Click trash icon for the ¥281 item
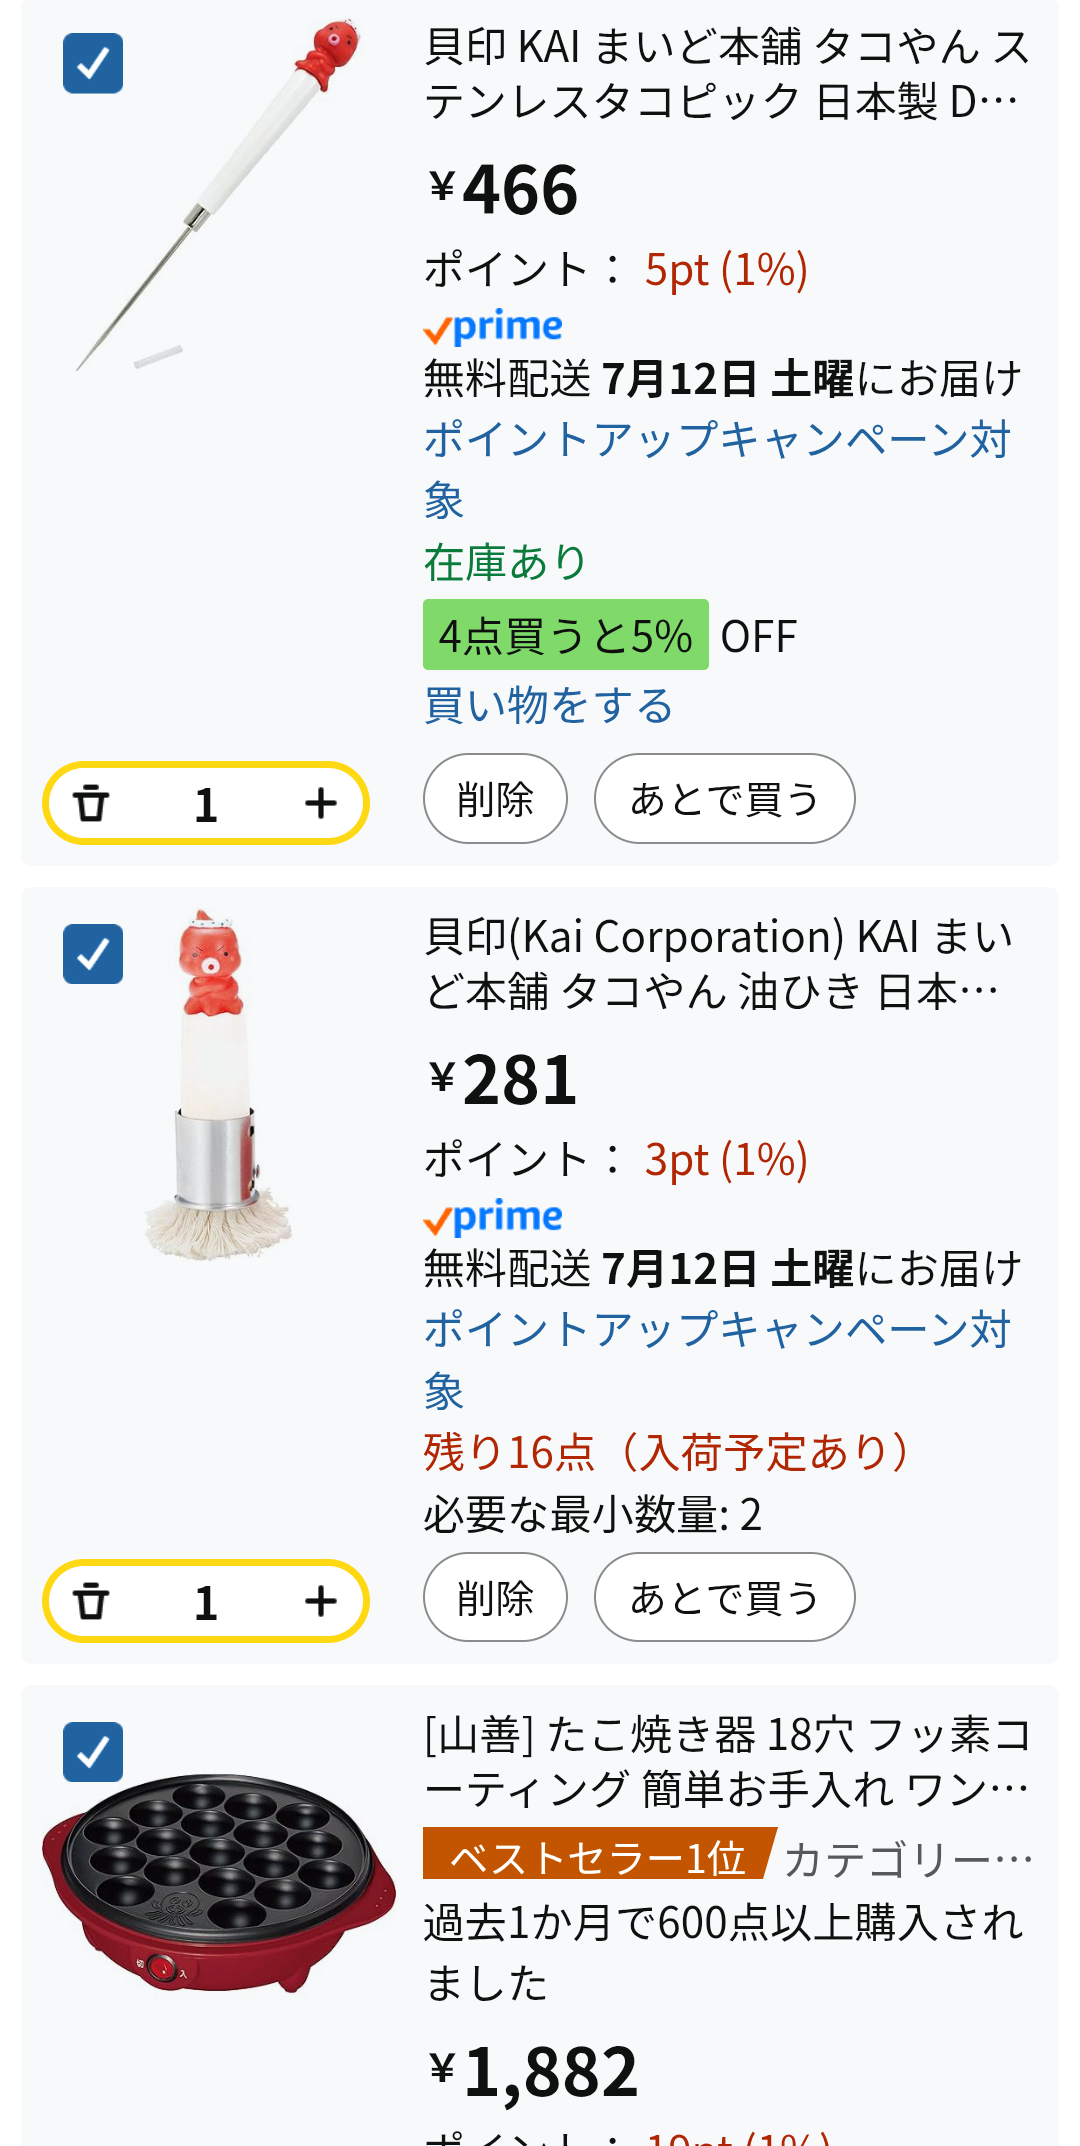 91,1602
